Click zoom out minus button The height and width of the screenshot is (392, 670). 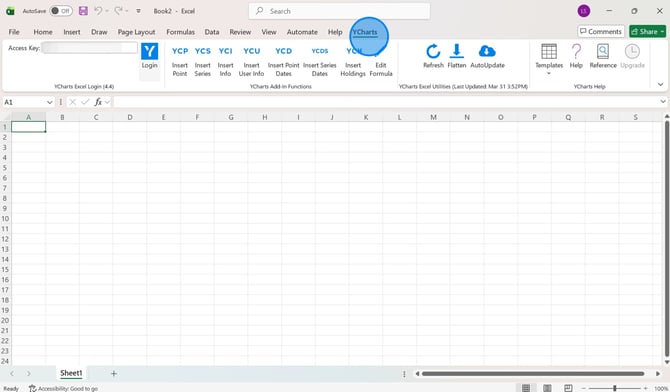pyautogui.click(x=583, y=388)
